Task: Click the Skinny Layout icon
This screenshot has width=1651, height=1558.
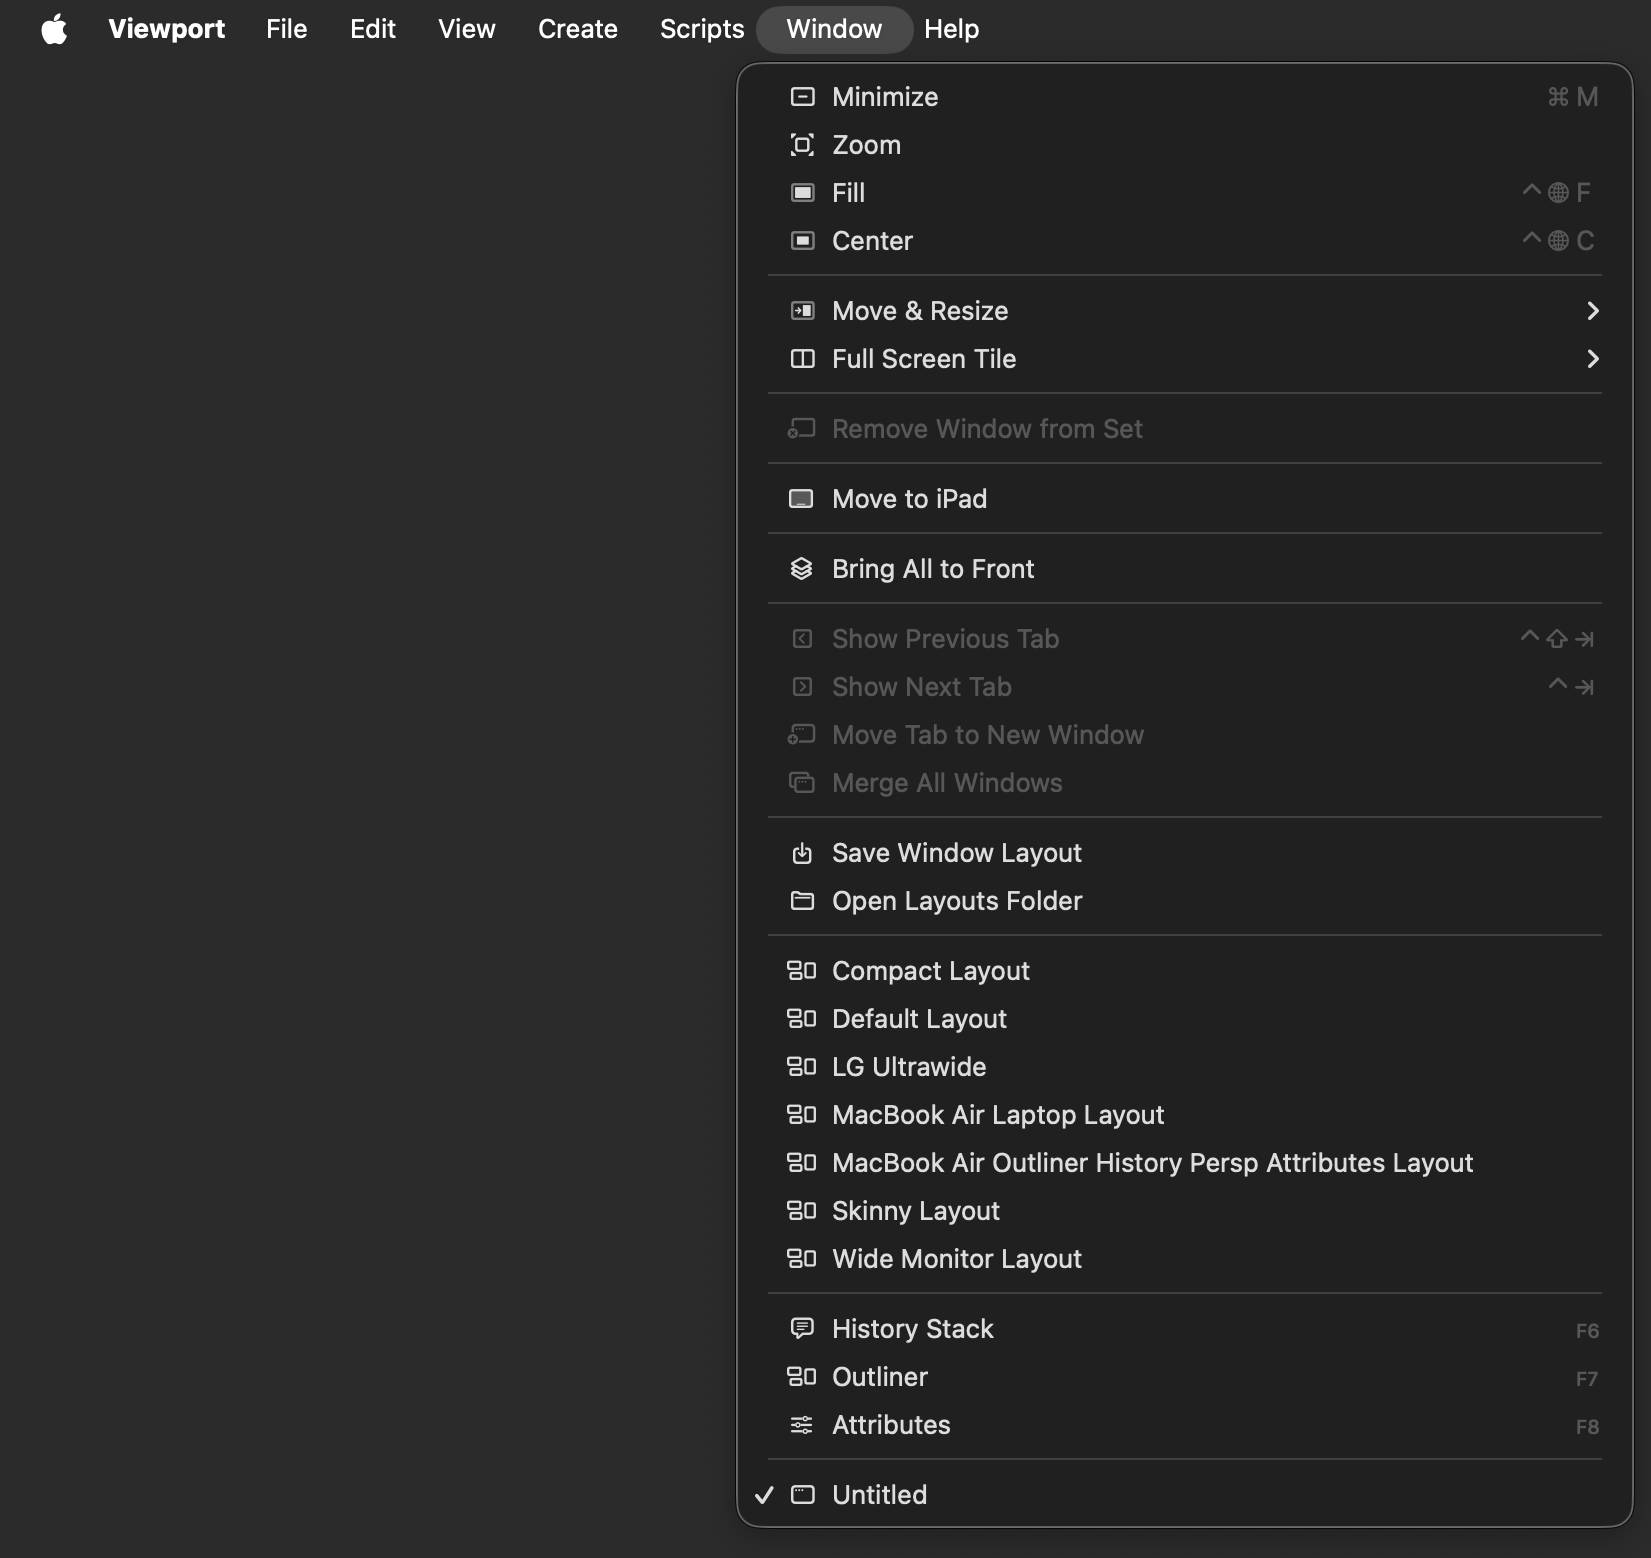Action: [802, 1211]
